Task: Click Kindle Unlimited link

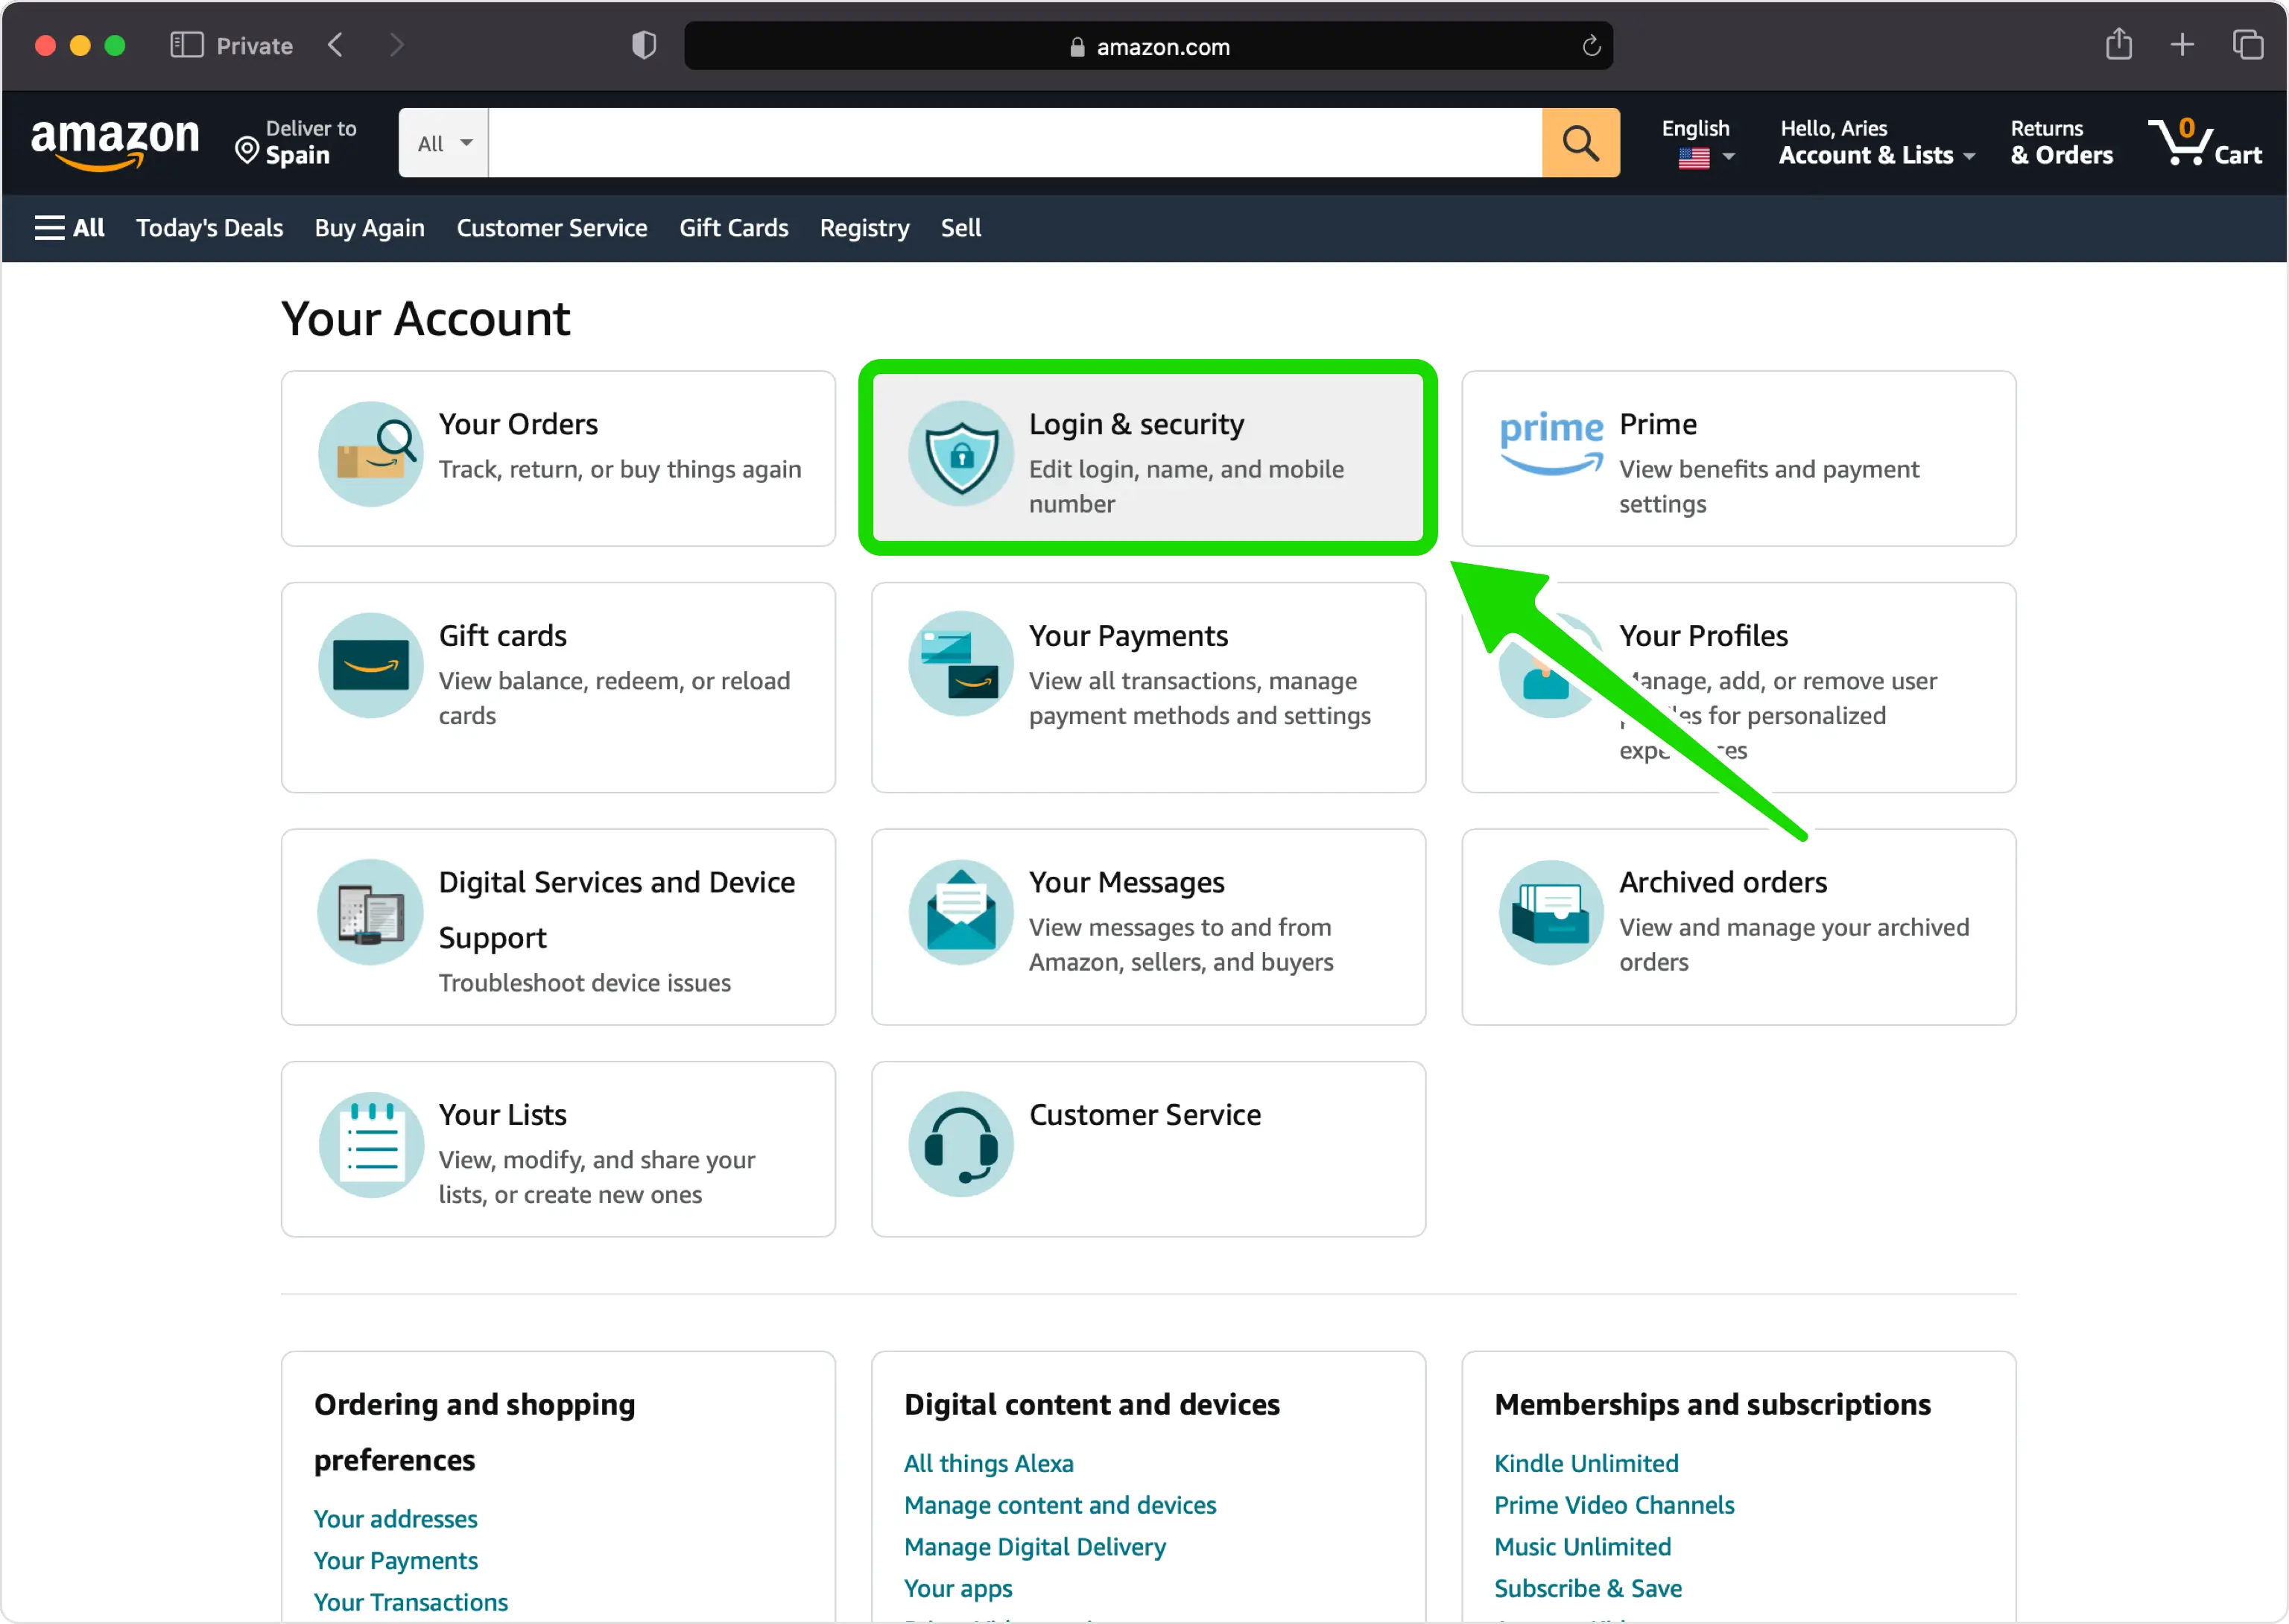Action: [1586, 1463]
